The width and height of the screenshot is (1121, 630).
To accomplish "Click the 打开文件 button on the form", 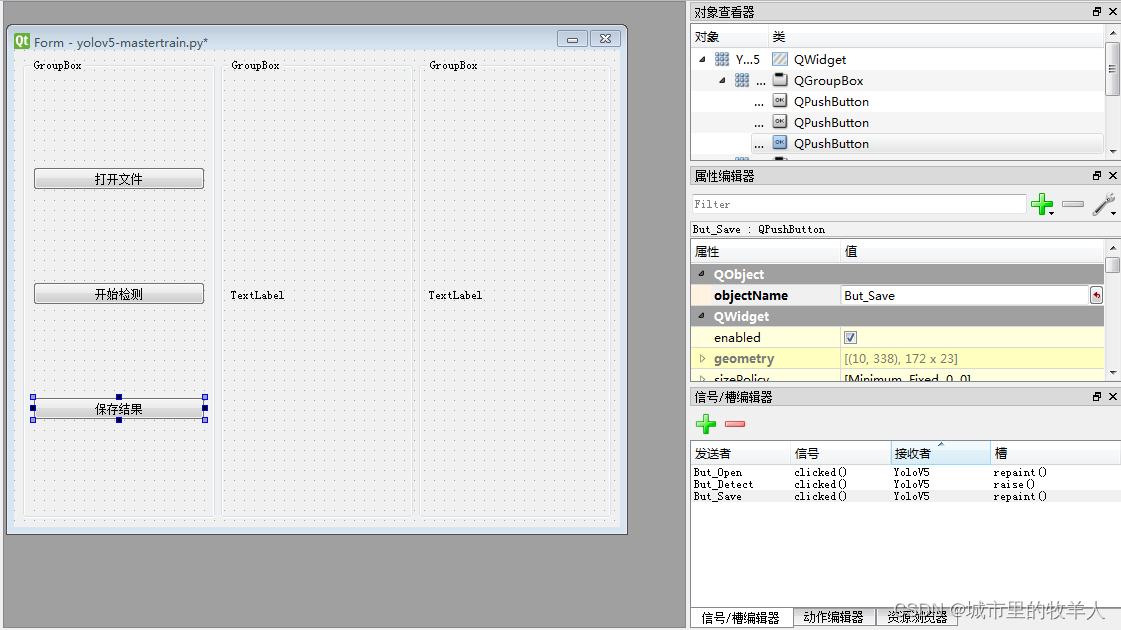I will click(x=119, y=179).
